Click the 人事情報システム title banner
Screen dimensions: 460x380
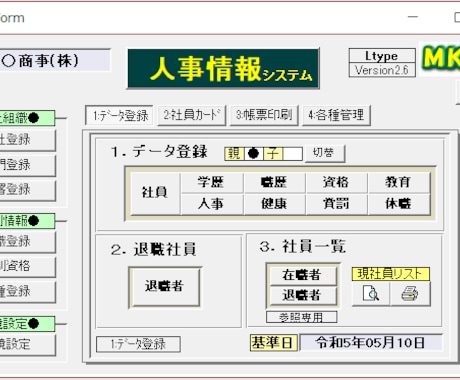click(x=223, y=69)
